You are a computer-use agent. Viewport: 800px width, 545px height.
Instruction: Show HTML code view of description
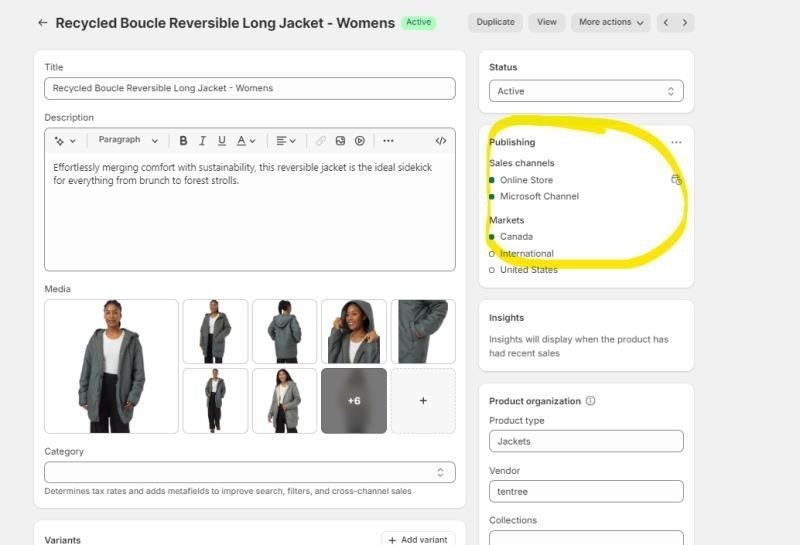point(440,141)
